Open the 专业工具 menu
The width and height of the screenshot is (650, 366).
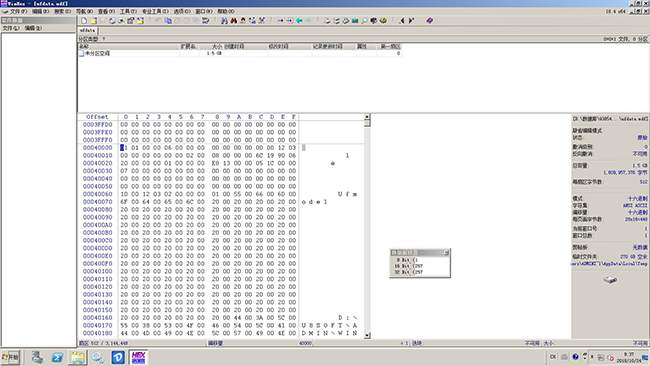coord(155,12)
